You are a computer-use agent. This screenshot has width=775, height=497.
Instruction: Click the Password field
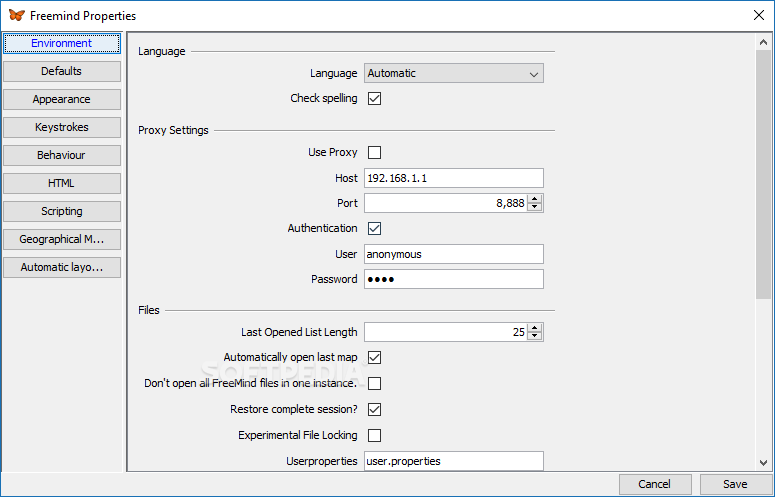click(454, 279)
